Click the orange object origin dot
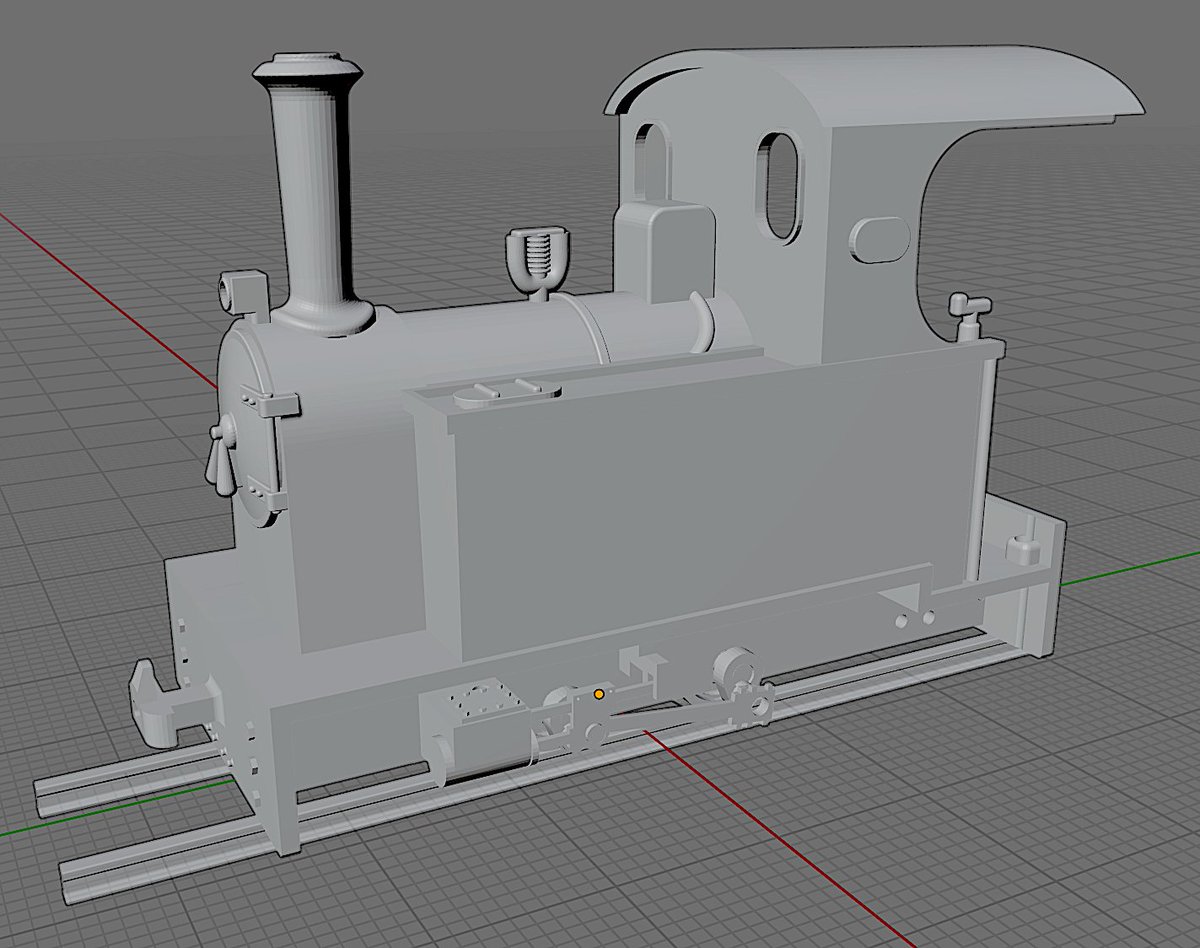Viewport: 1200px width, 948px height. 598,692
